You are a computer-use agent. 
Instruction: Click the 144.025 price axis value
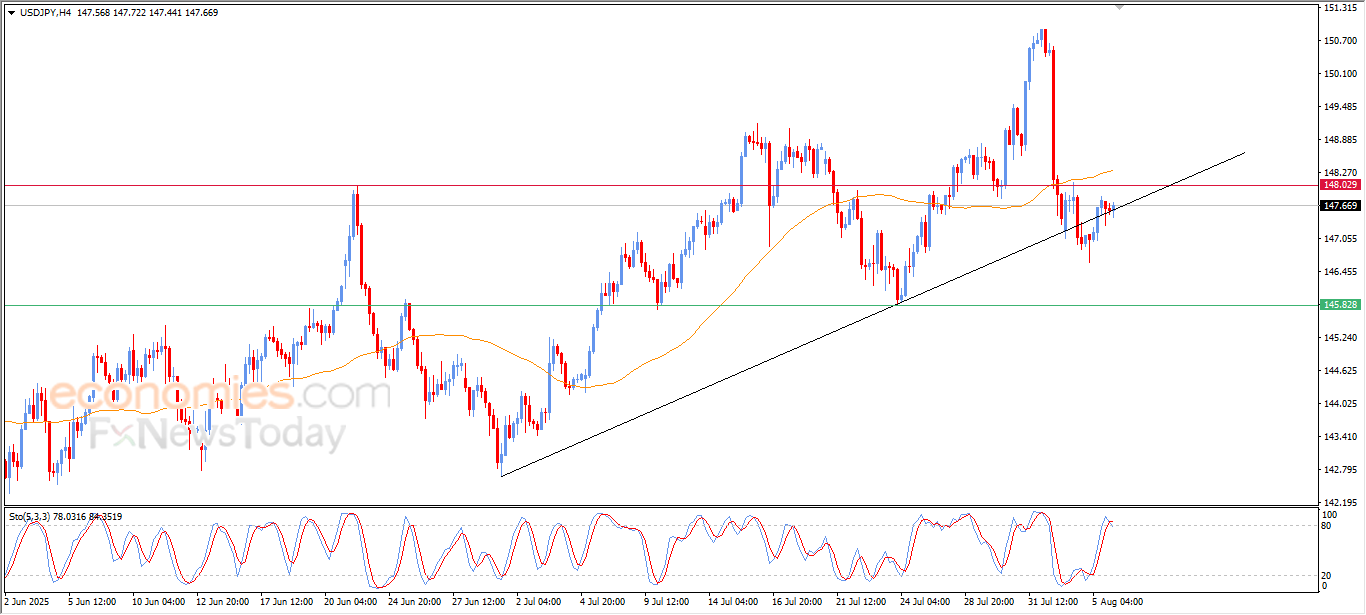click(1339, 404)
